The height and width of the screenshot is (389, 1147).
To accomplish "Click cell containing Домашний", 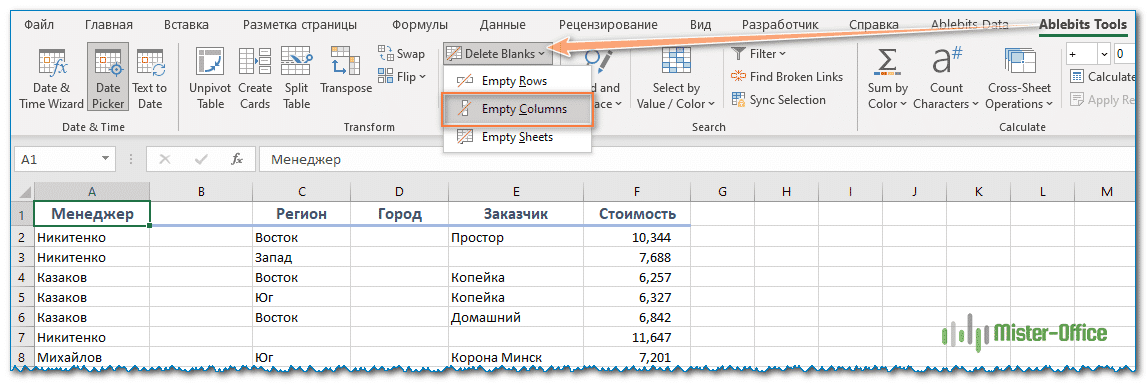I will tap(516, 317).
